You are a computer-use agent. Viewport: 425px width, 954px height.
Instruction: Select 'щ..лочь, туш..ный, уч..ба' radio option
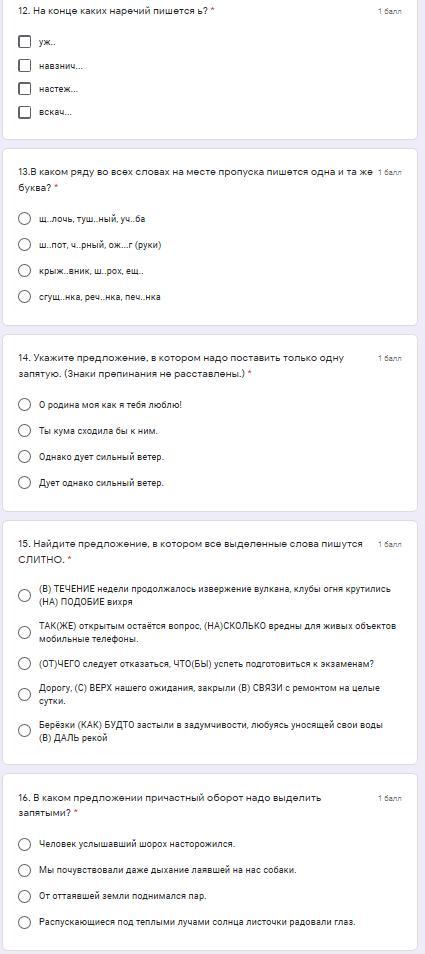[x=24, y=218]
